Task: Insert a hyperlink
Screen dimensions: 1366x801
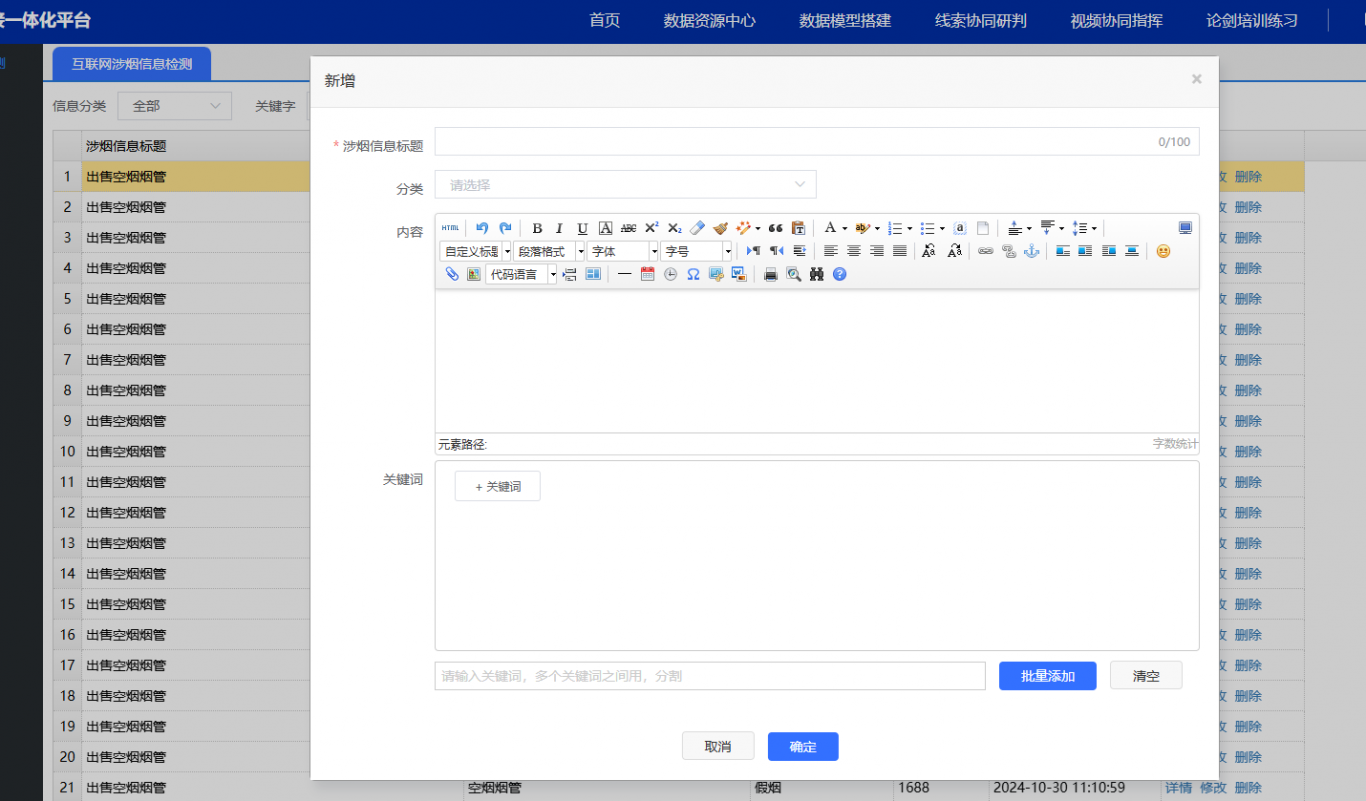Action: 986,251
